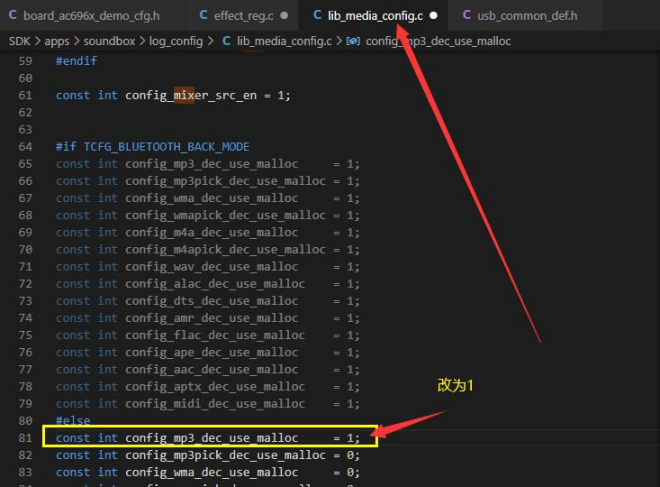This screenshot has width=660, height=487.
Task: Place cursor on config_mixer_src_en line
Action: click(x=173, y=96)
